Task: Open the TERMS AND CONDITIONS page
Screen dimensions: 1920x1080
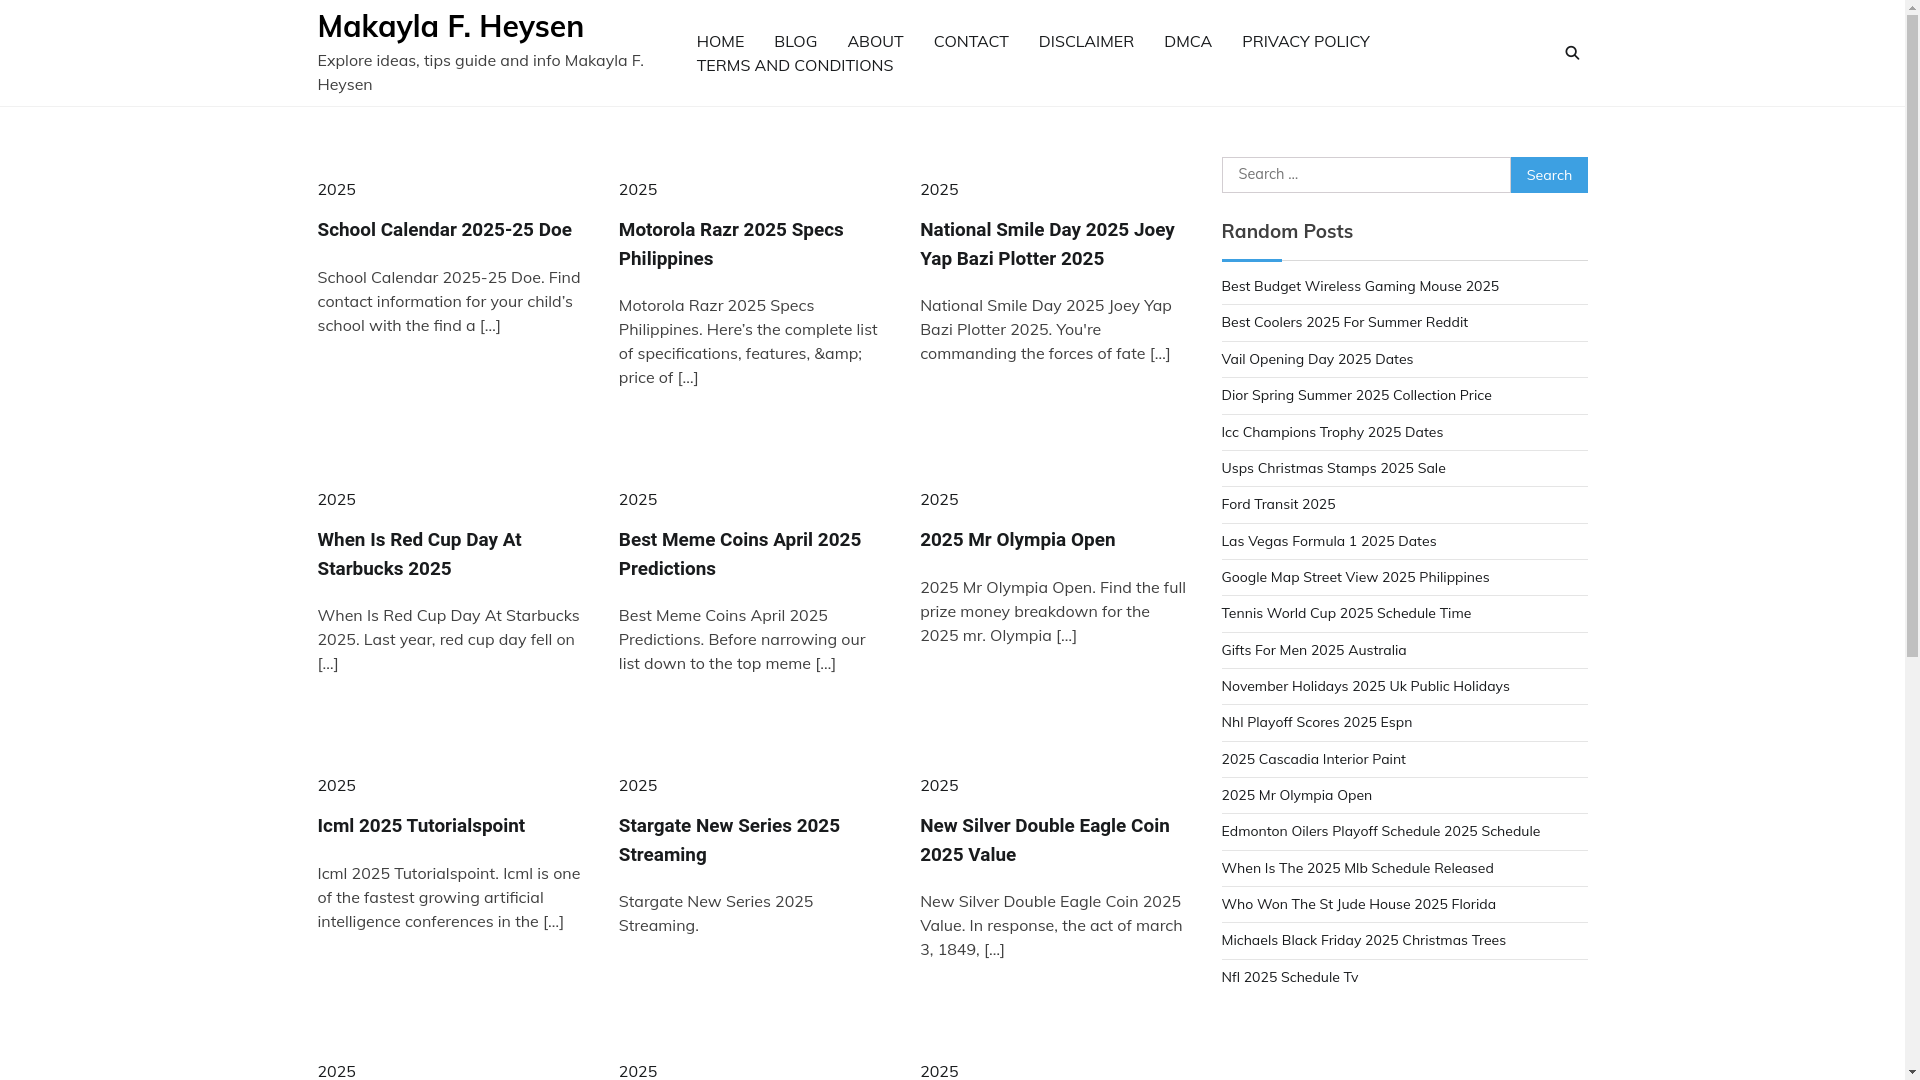Action: coord(795,65)
